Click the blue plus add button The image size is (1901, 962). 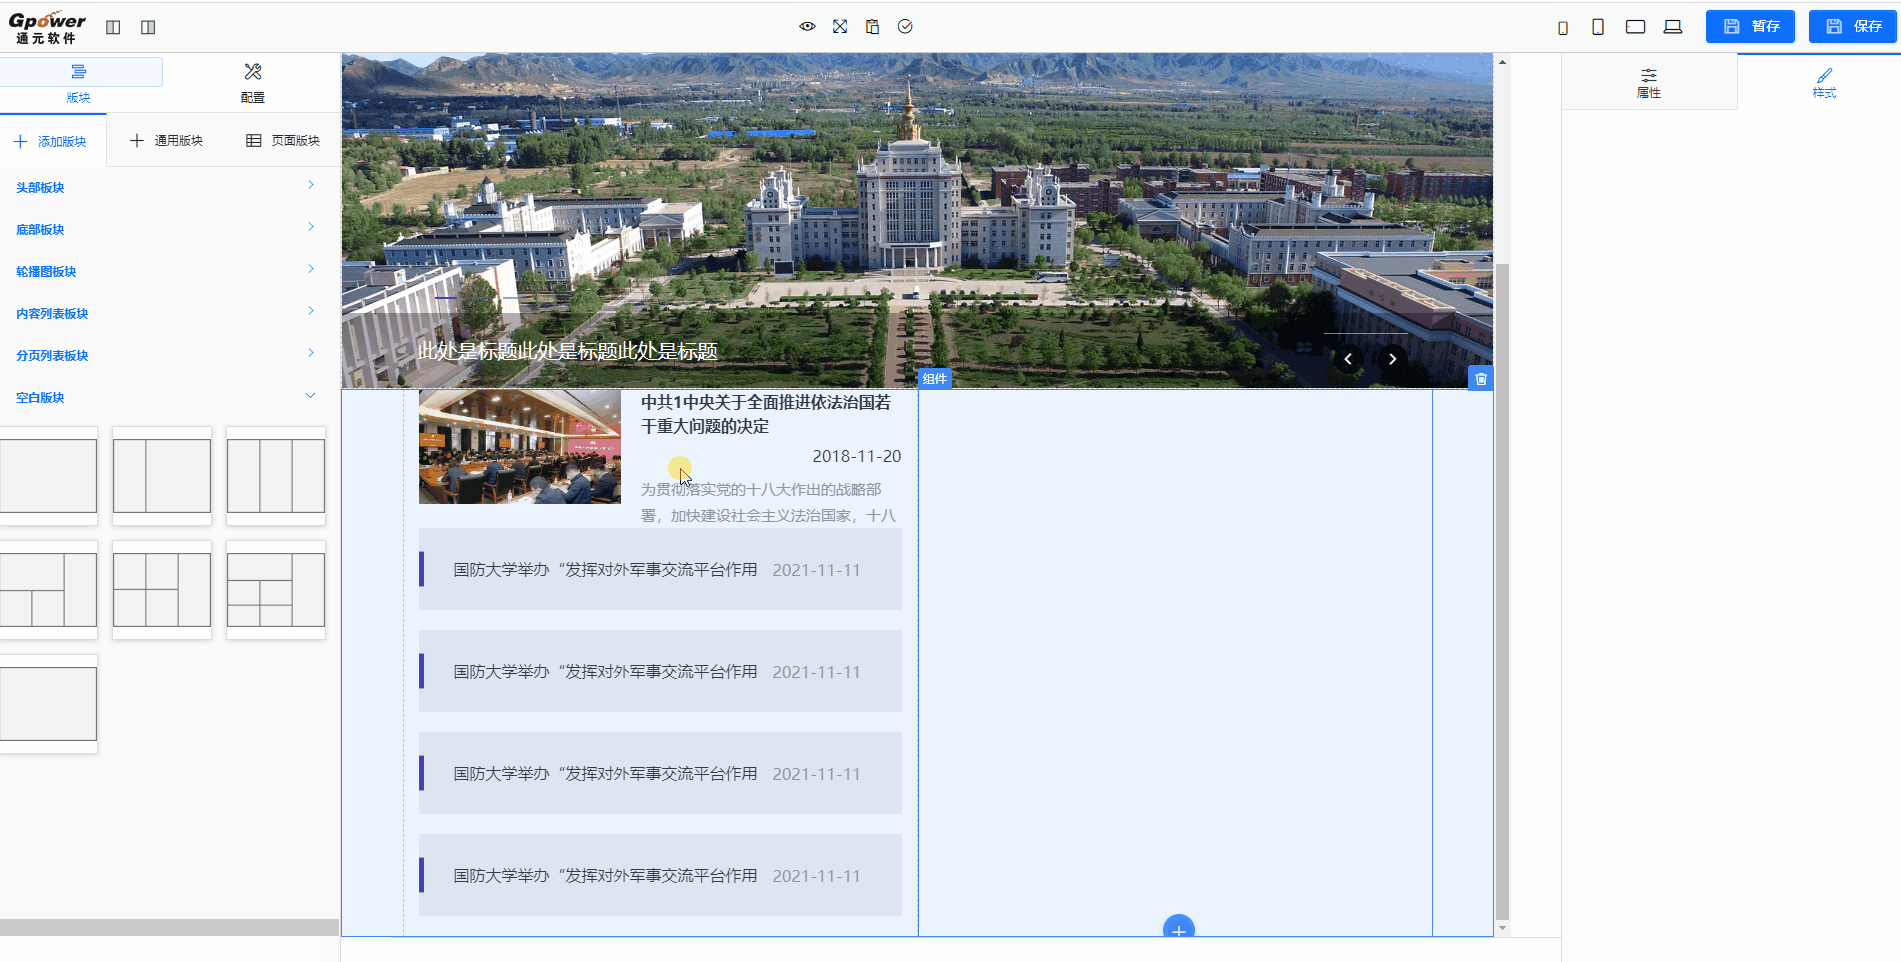[x=1179, y=929]
